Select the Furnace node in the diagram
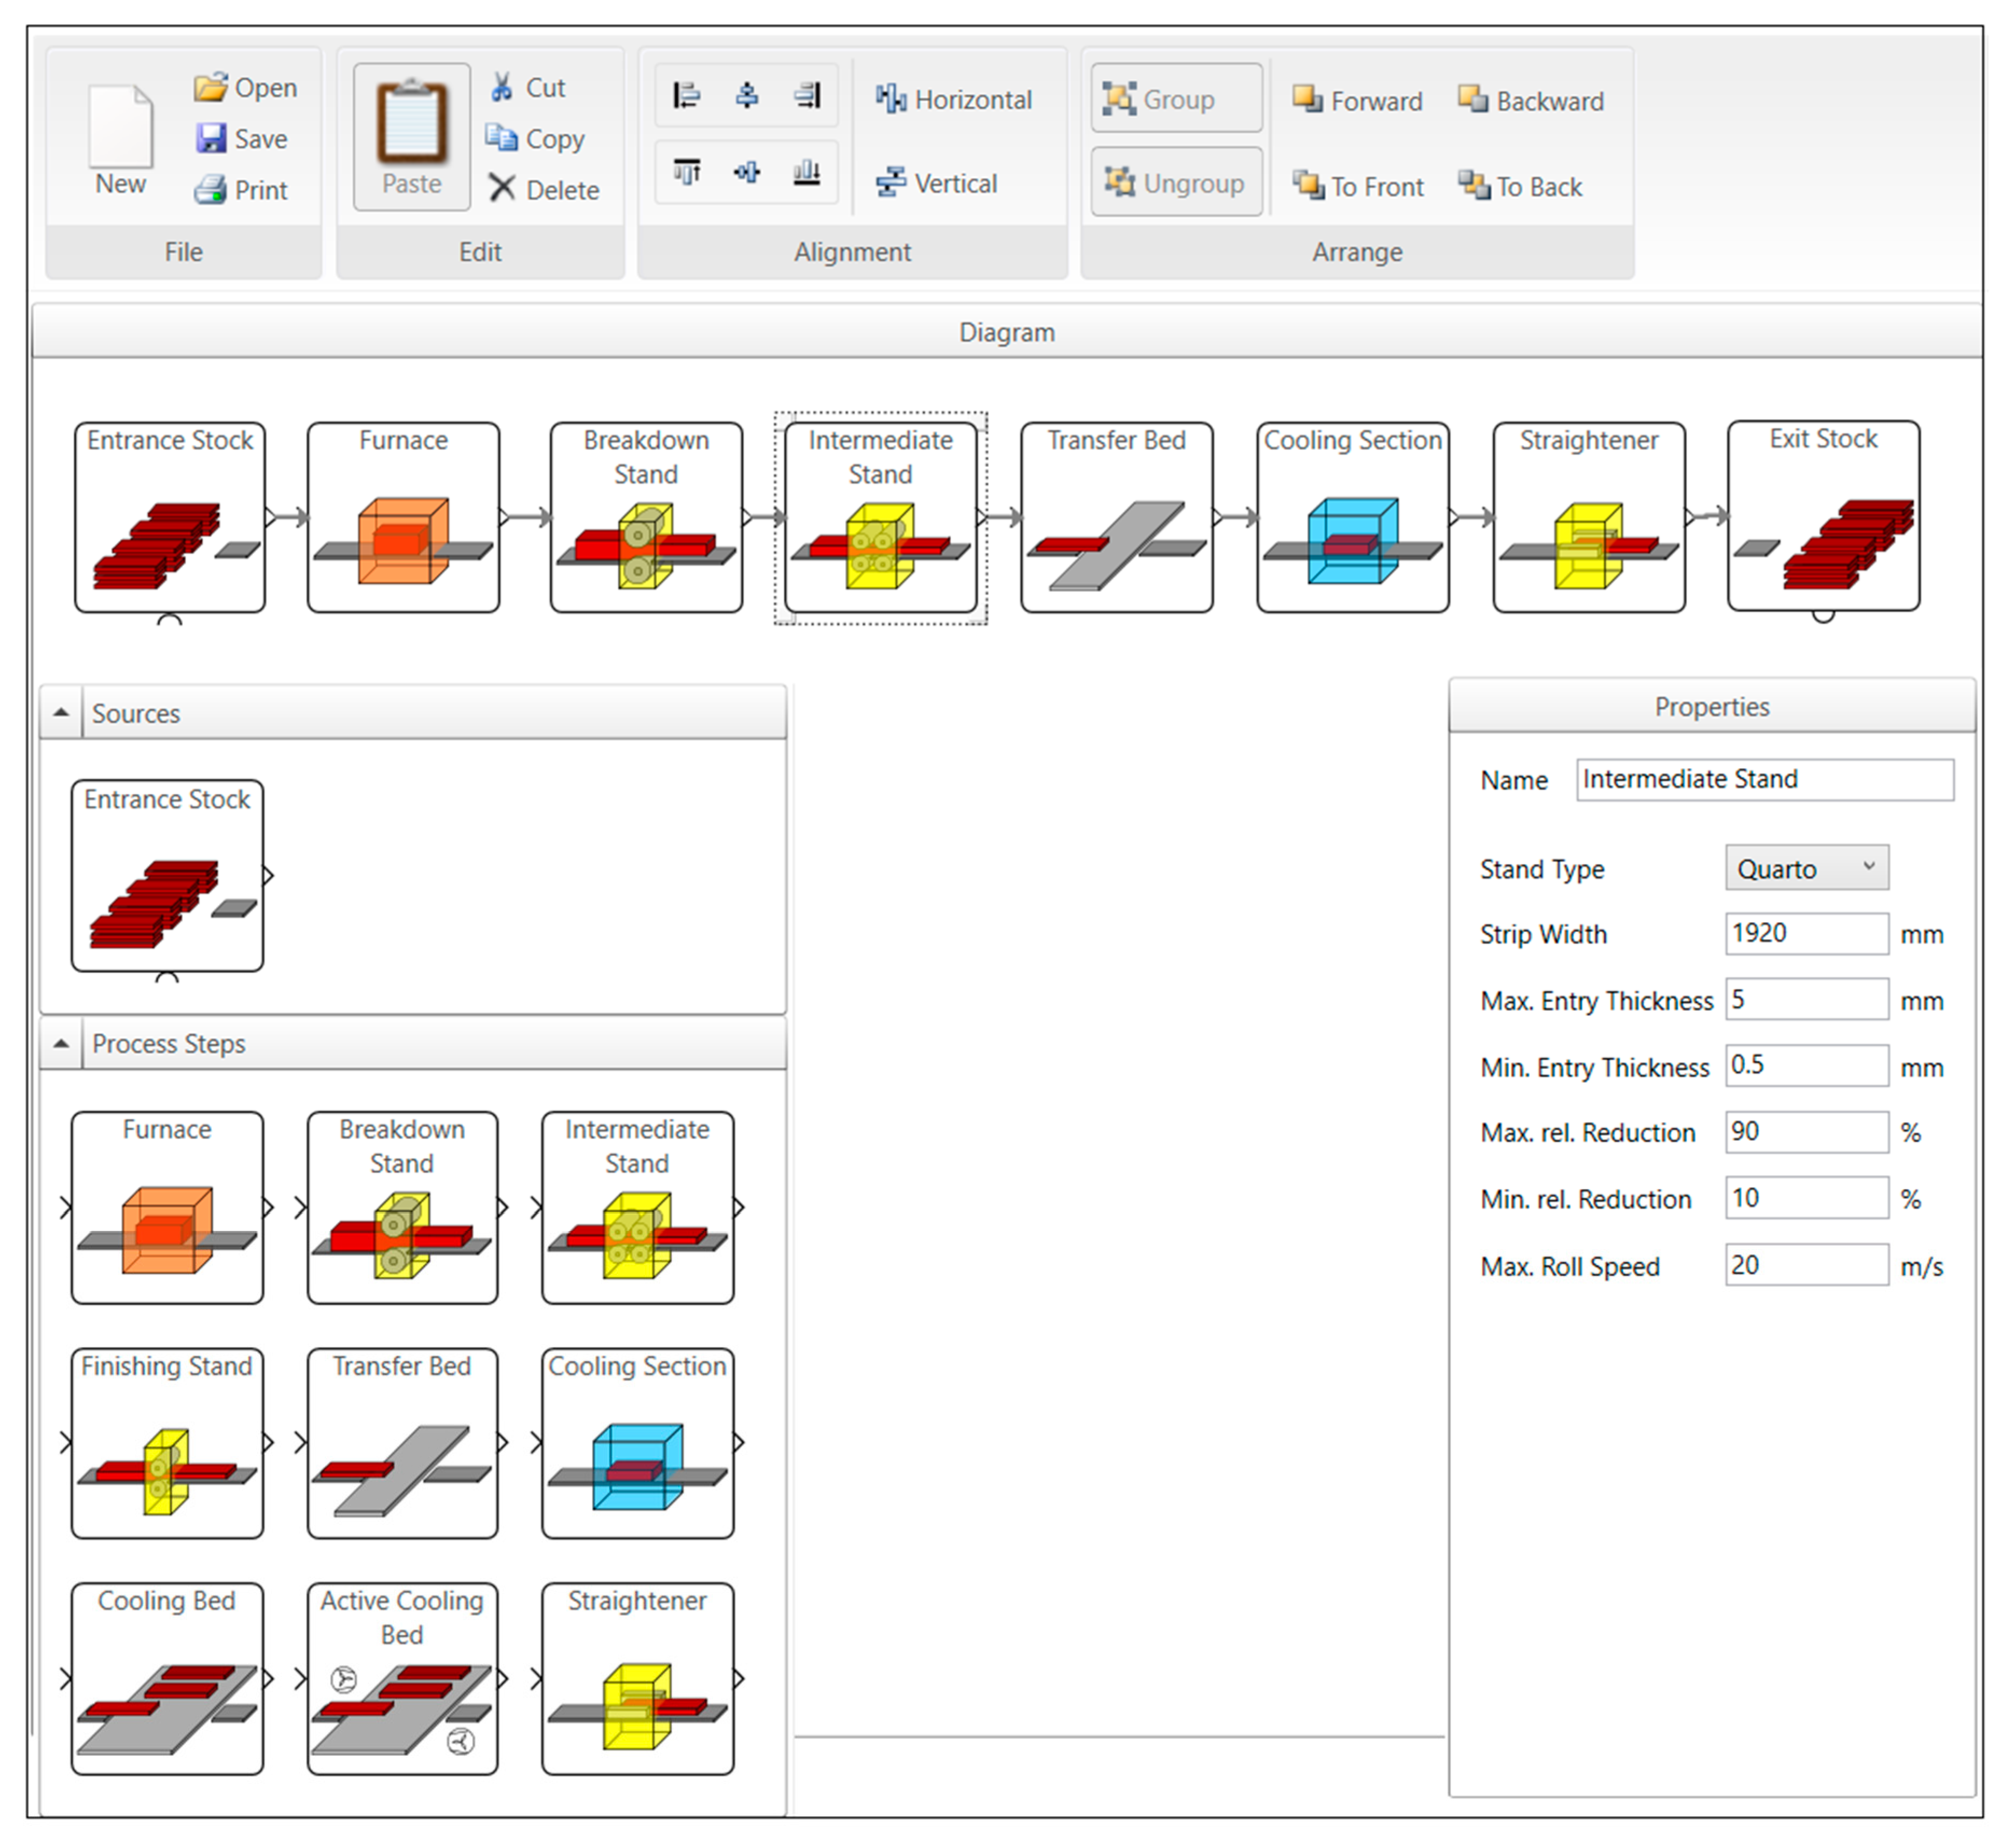 (403, 517)
